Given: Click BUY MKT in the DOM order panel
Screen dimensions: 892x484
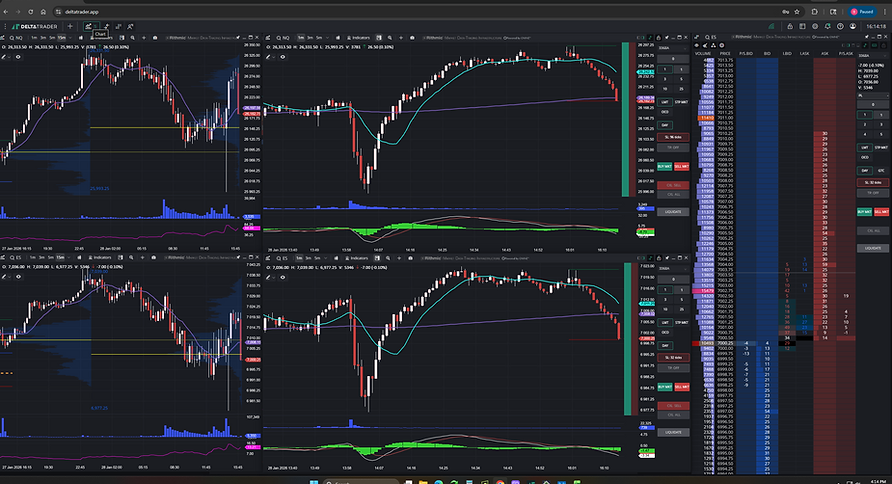Looking at the screenshot, I should pyautogui.click(x=865, y=212).
